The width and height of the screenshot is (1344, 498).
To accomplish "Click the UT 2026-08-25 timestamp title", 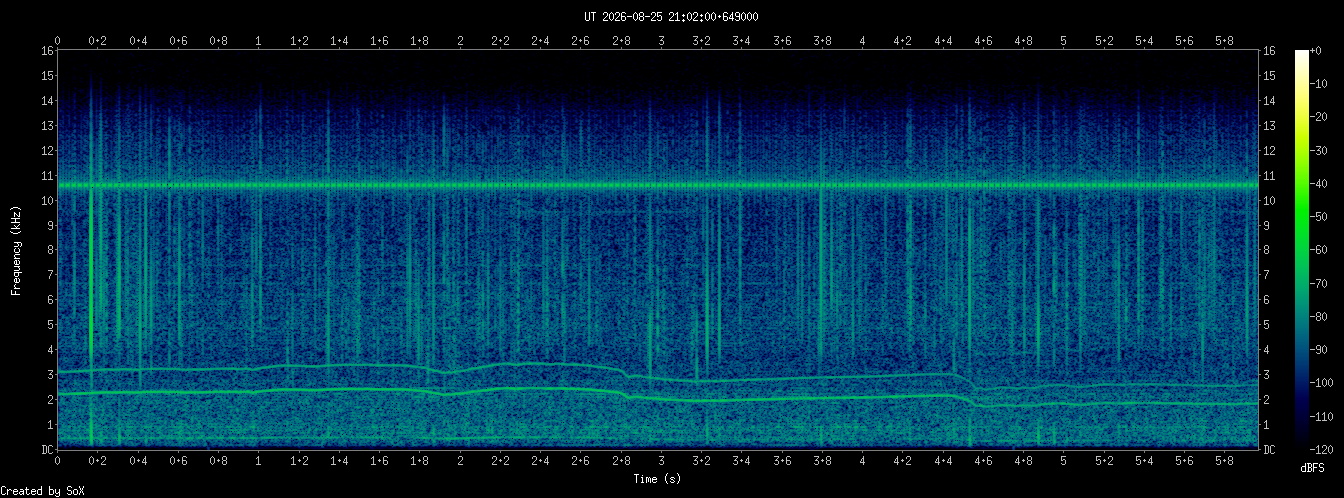I will point(671,17).
